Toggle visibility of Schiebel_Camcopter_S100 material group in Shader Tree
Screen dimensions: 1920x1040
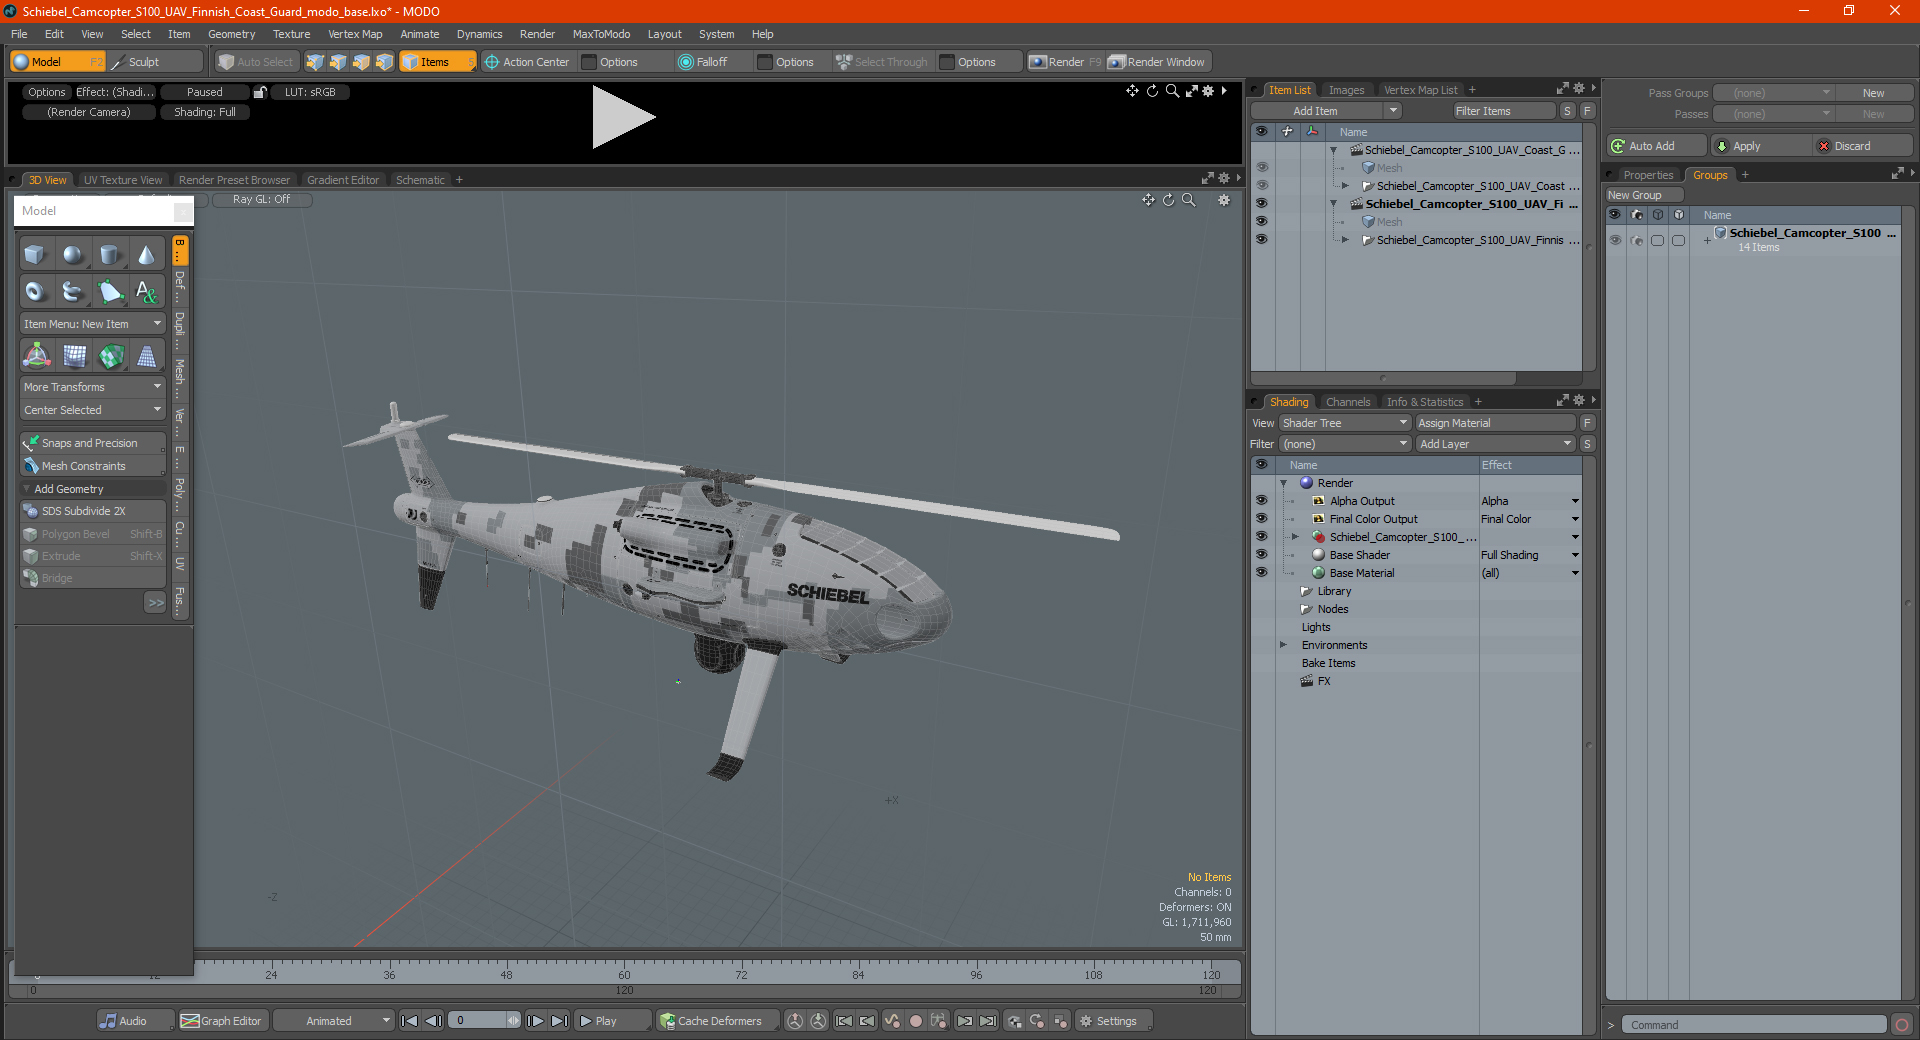[1261, 537]
